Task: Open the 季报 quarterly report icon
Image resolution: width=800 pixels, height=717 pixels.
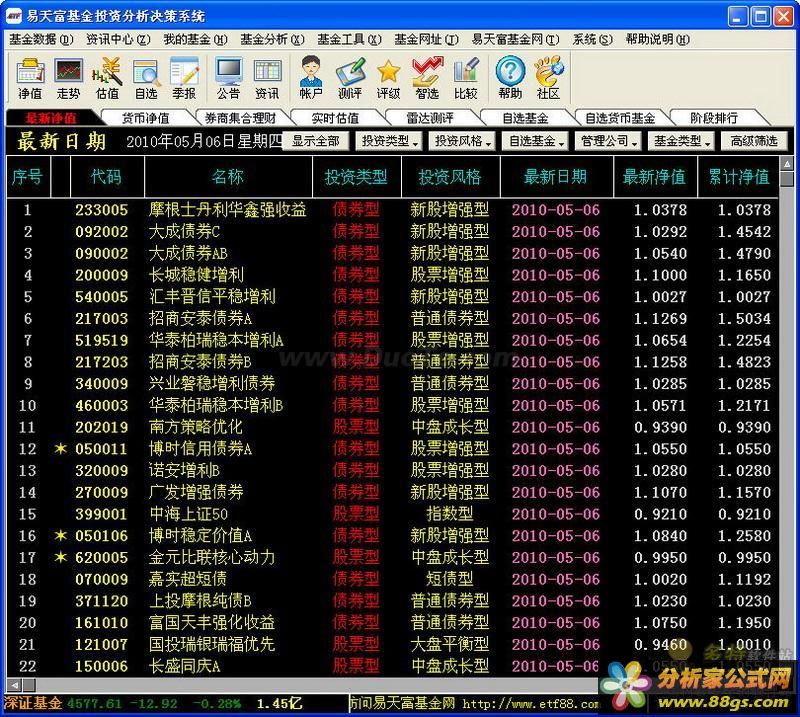Action: pos(184,78)
